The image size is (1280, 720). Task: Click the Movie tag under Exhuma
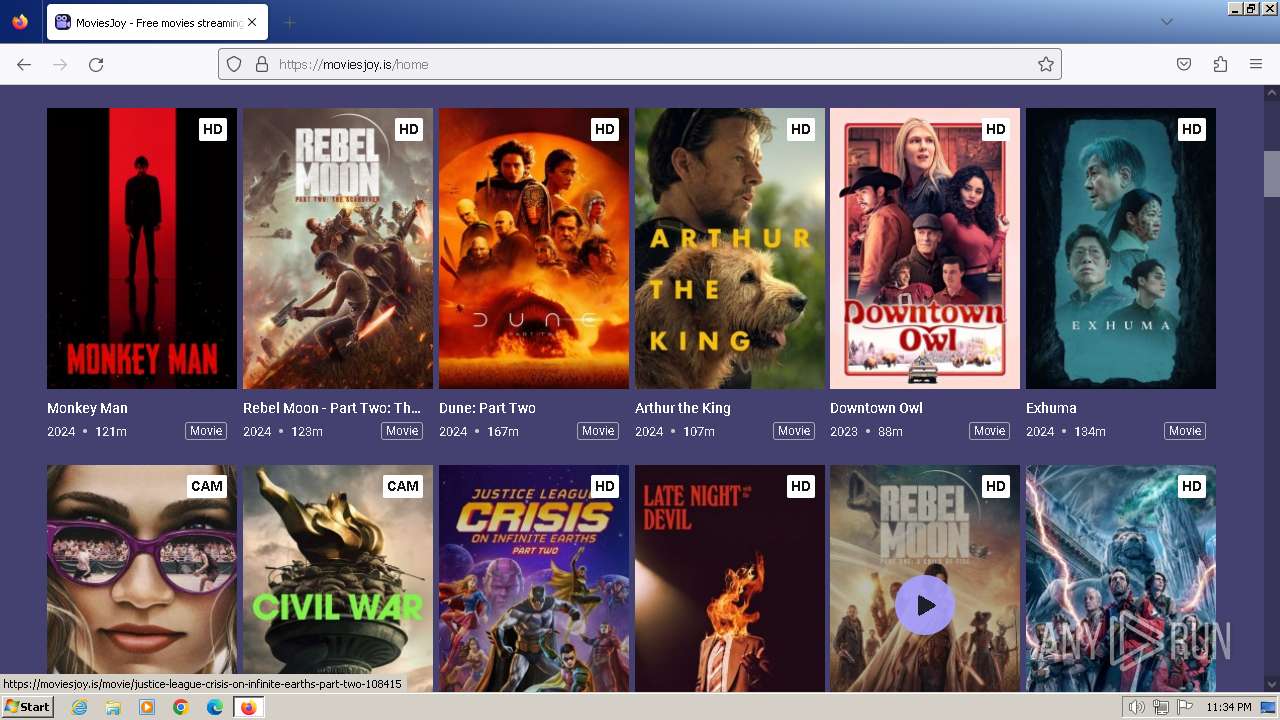[1185, 431]
